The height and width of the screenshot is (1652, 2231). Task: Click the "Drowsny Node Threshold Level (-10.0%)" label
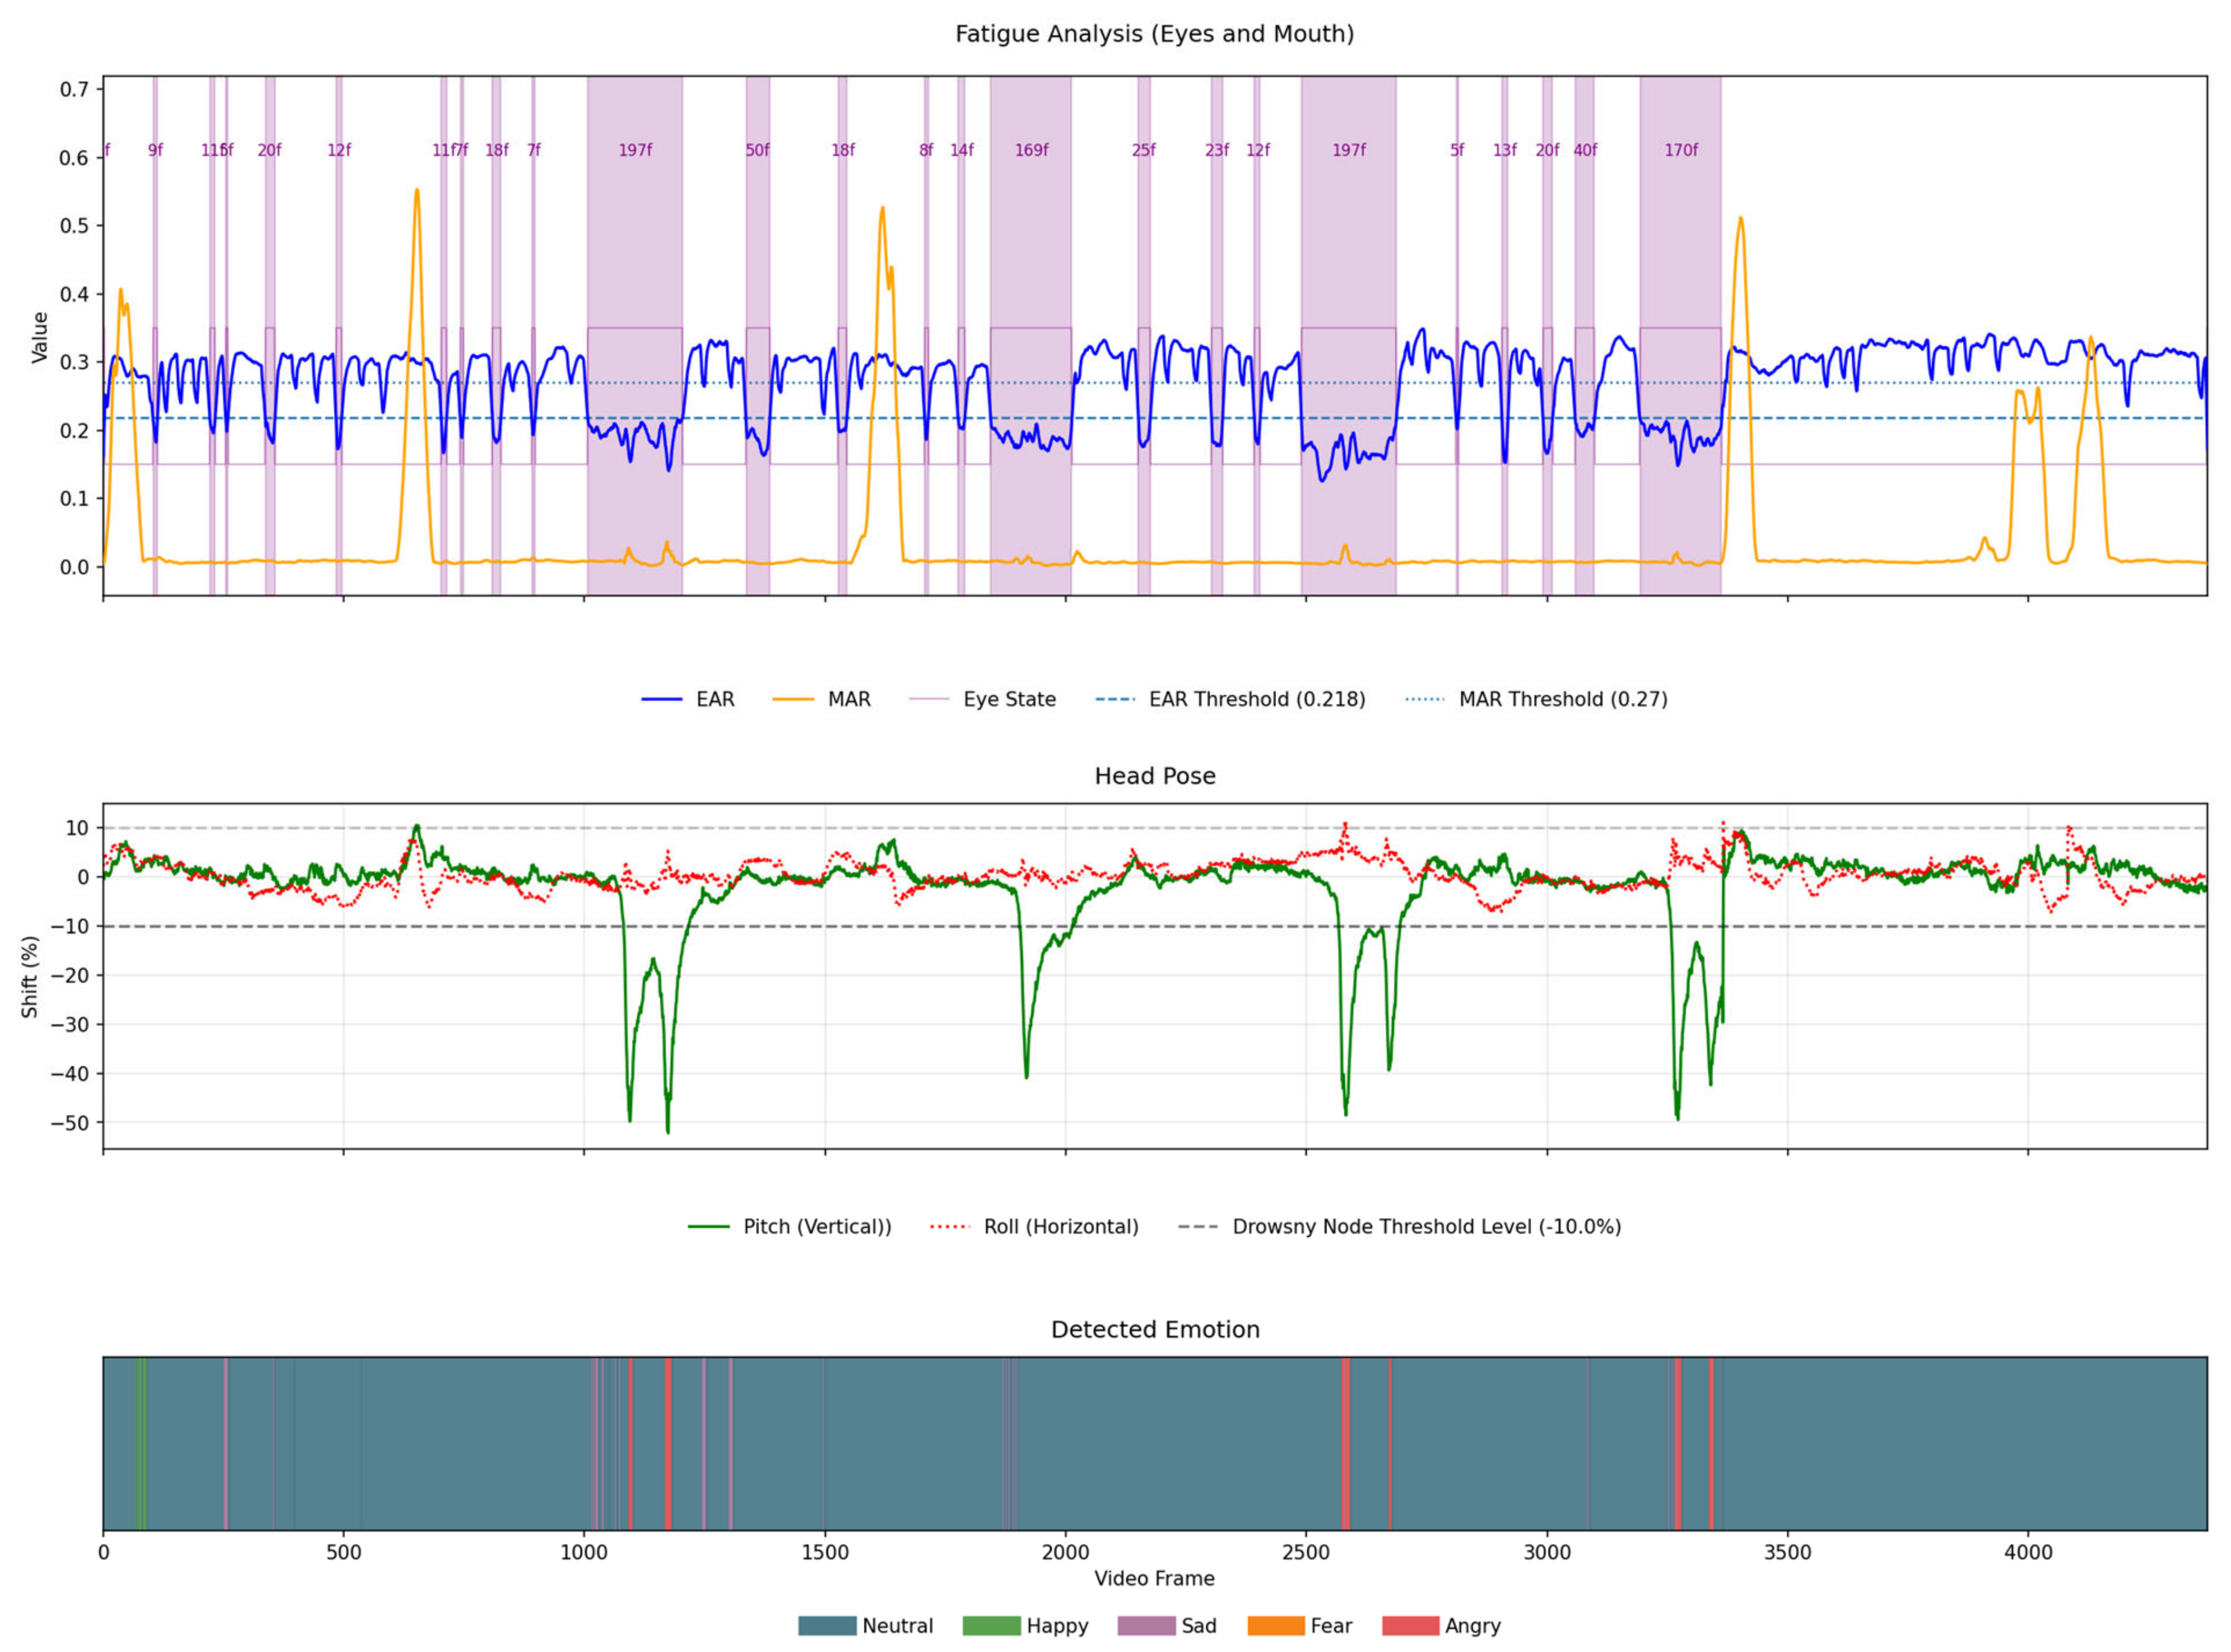point(1427,1227)
